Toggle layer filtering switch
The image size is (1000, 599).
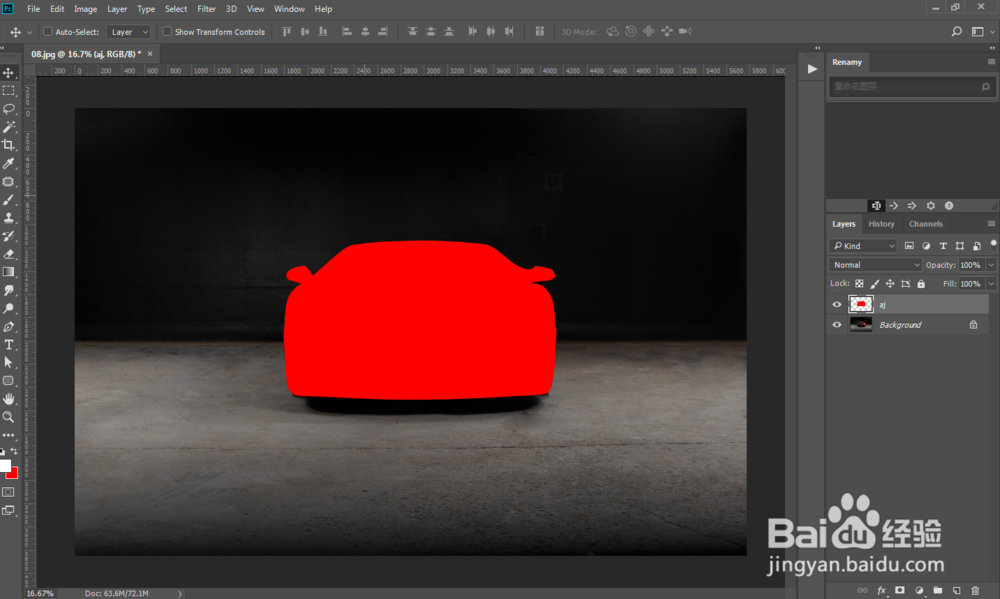[x=994, y=245]
